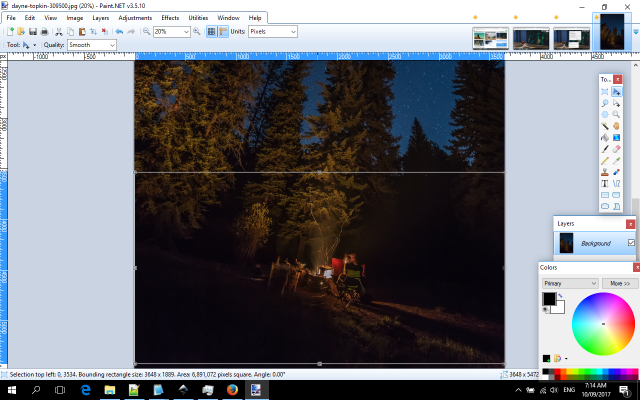Close the Tools panel

(618, 79)
